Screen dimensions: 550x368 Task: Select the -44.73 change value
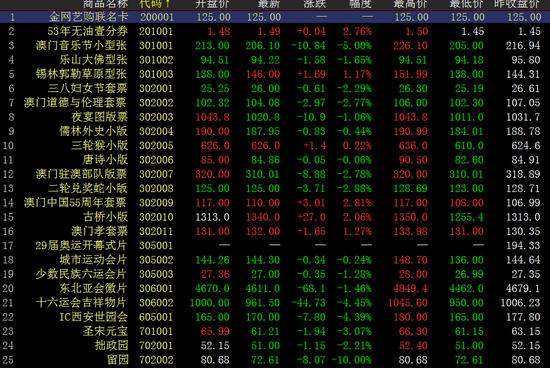(x=308, y=302)
